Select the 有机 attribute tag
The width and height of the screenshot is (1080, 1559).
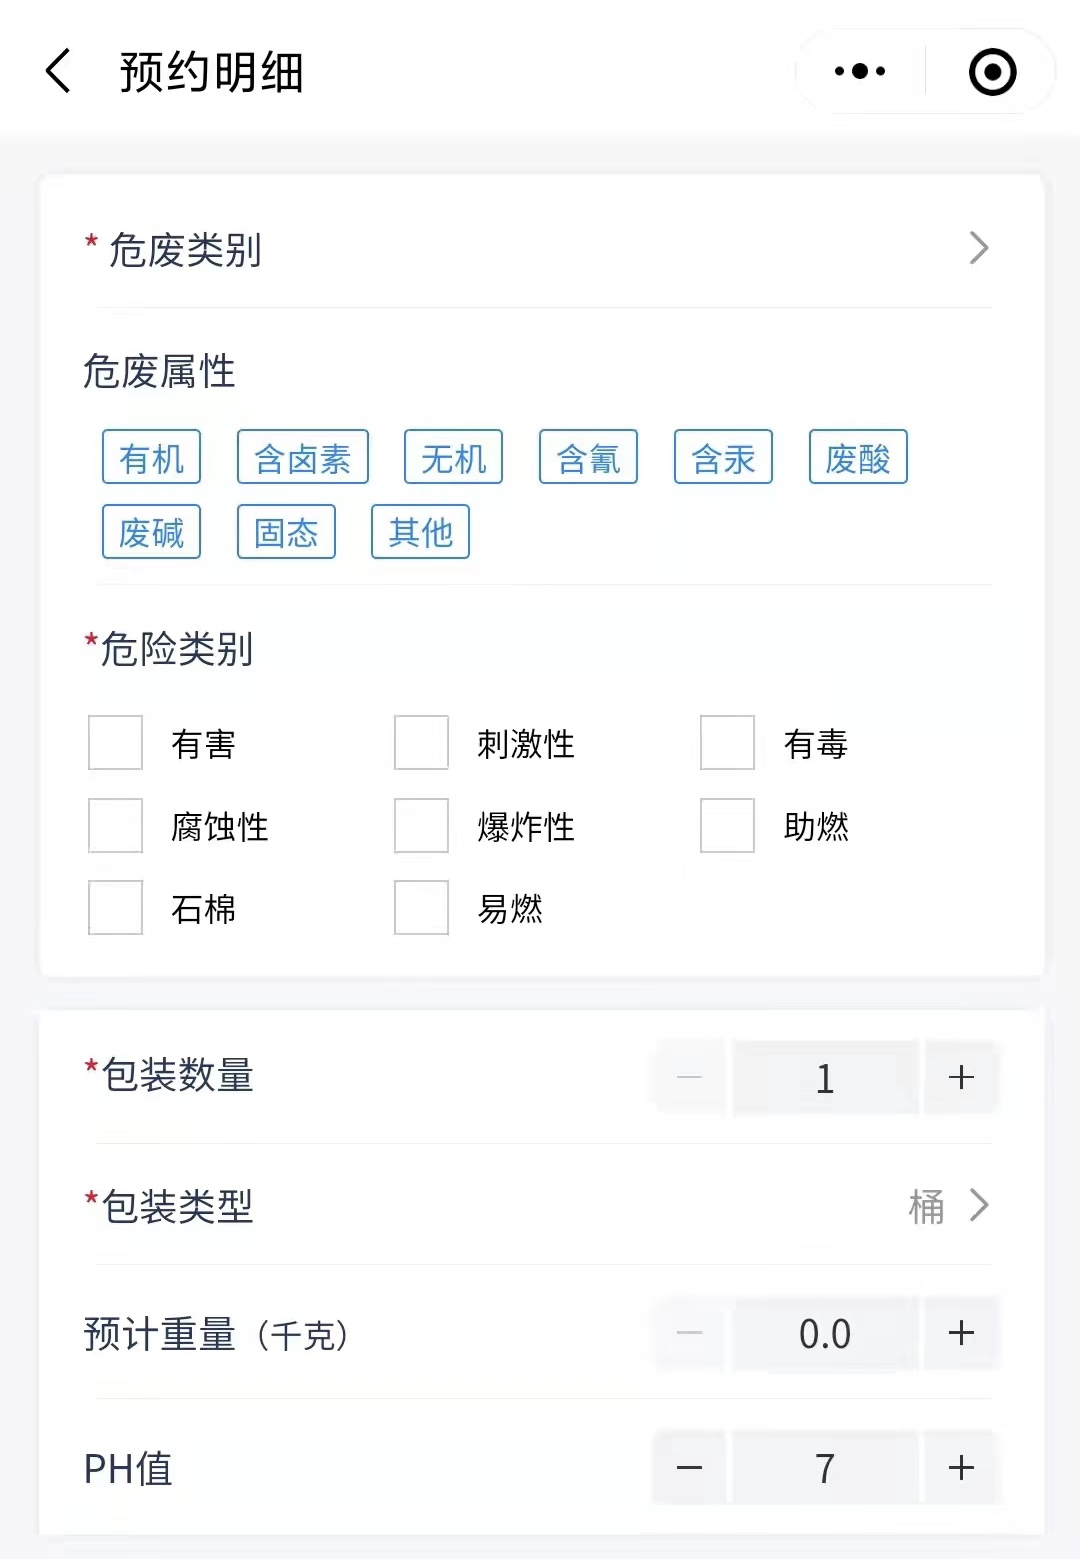[152, 458]
